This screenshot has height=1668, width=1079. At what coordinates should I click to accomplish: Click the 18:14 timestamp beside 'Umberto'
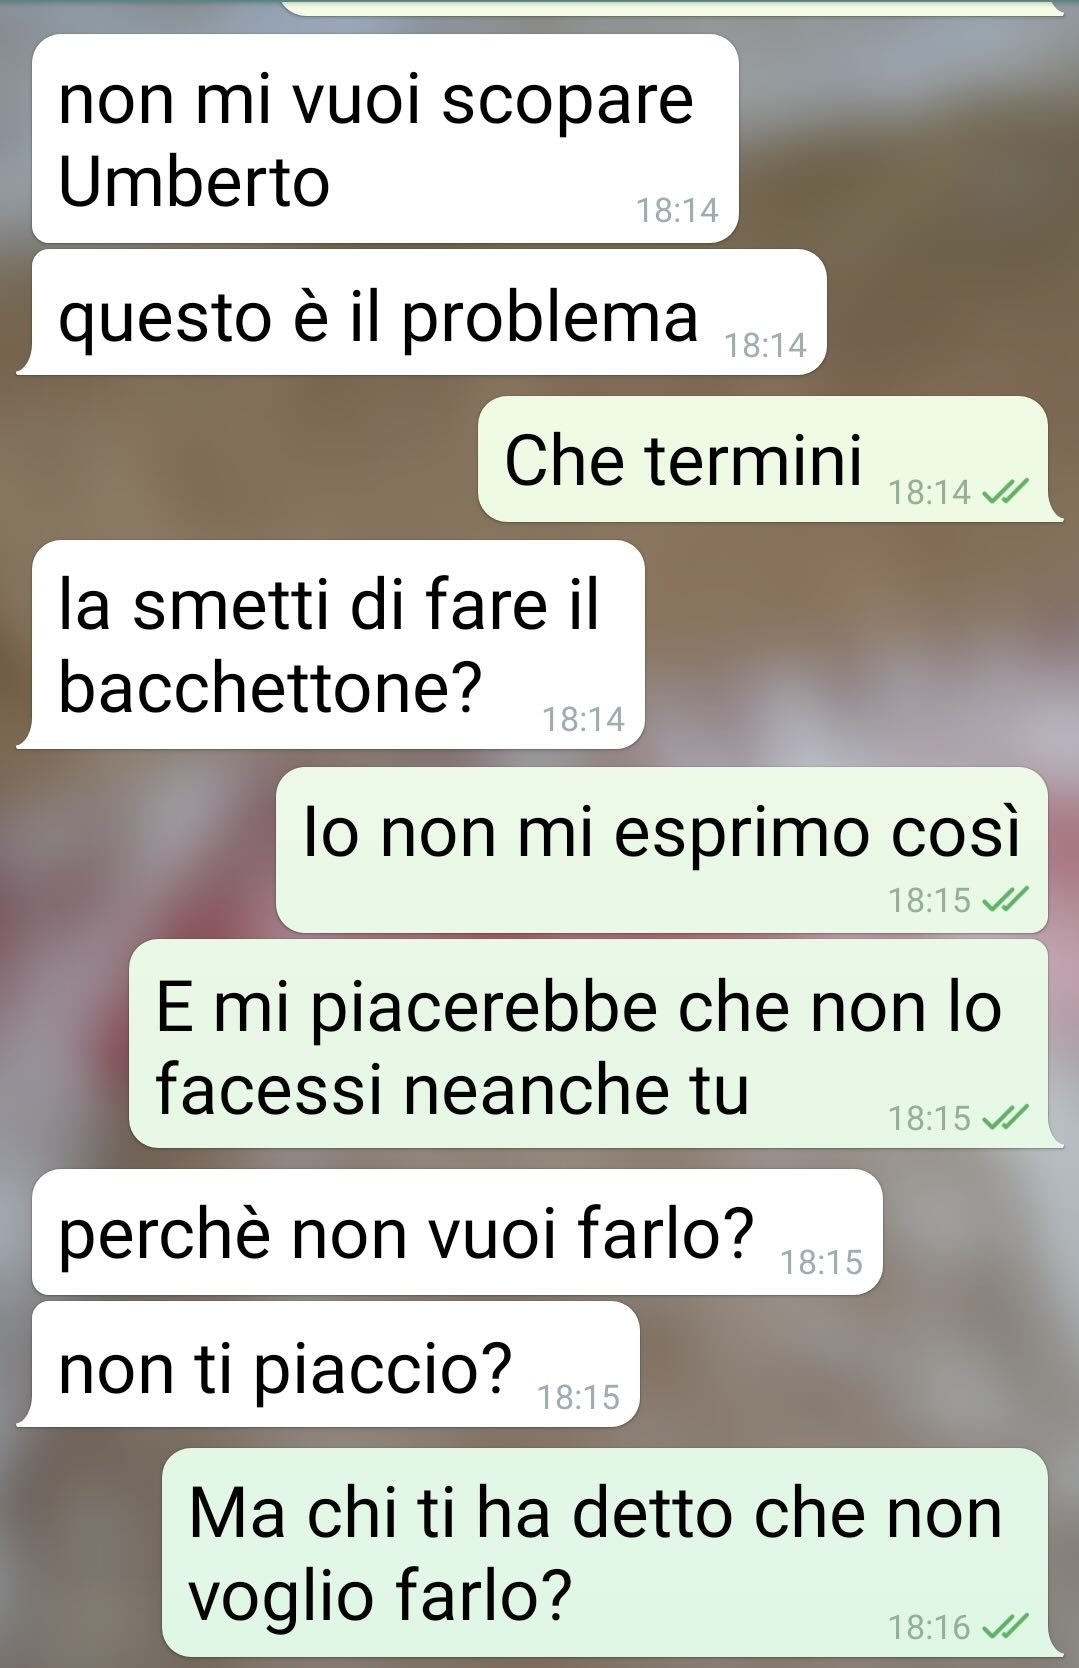click(x=678, y=210)
